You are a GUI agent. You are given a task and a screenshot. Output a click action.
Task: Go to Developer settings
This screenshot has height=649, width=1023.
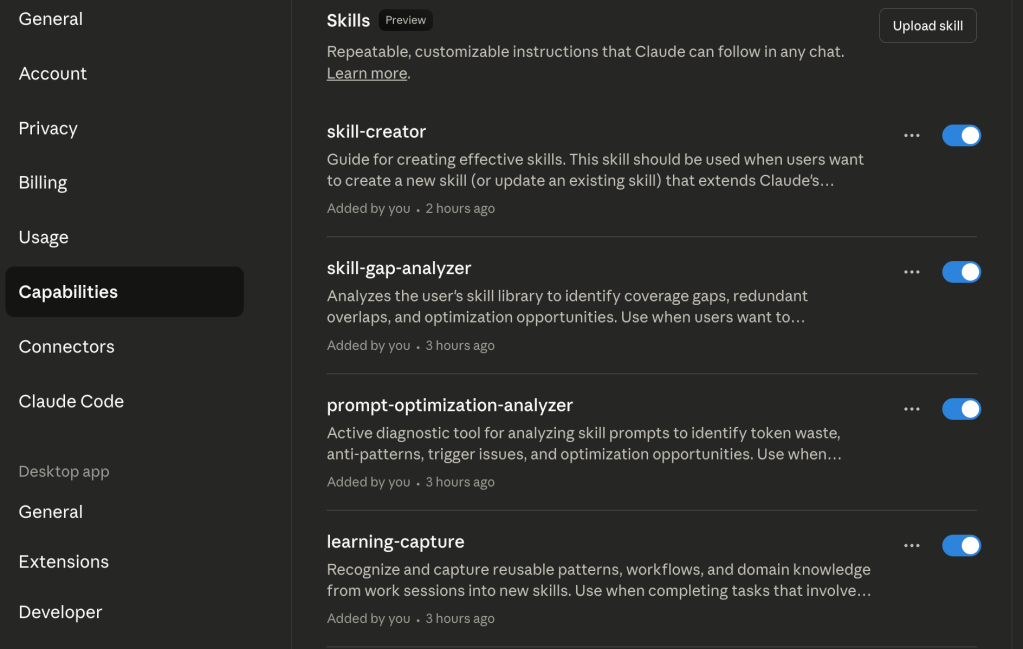60,612
